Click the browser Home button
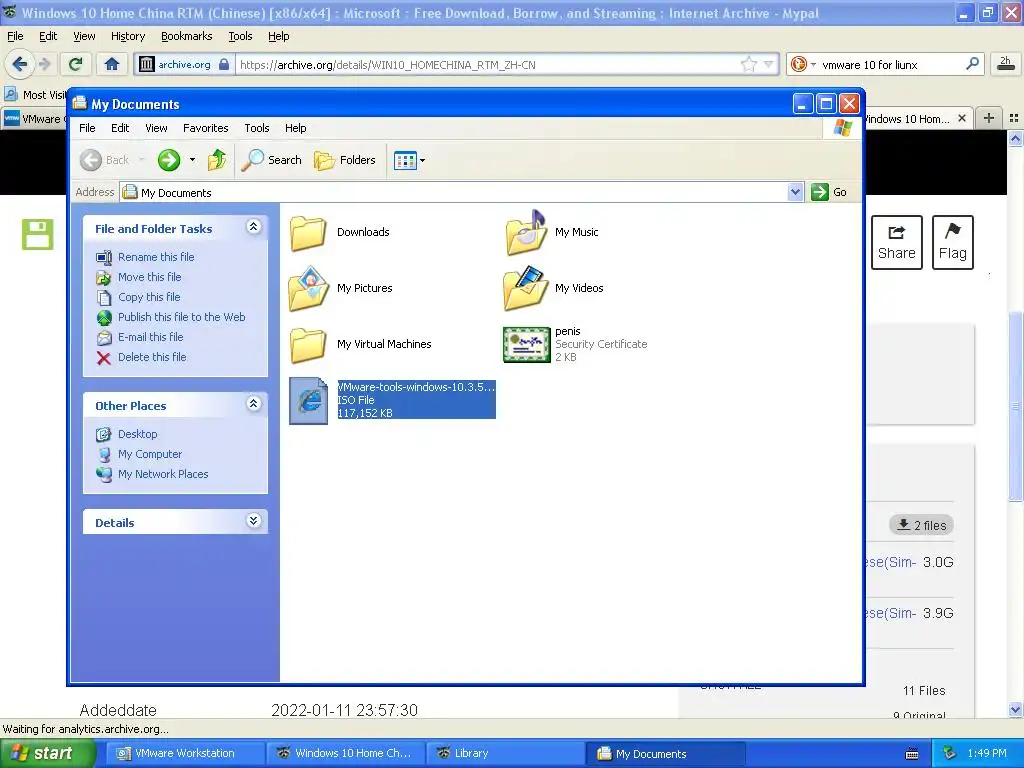This screenshot has width=1024, height=768. [x=112, y=64]
